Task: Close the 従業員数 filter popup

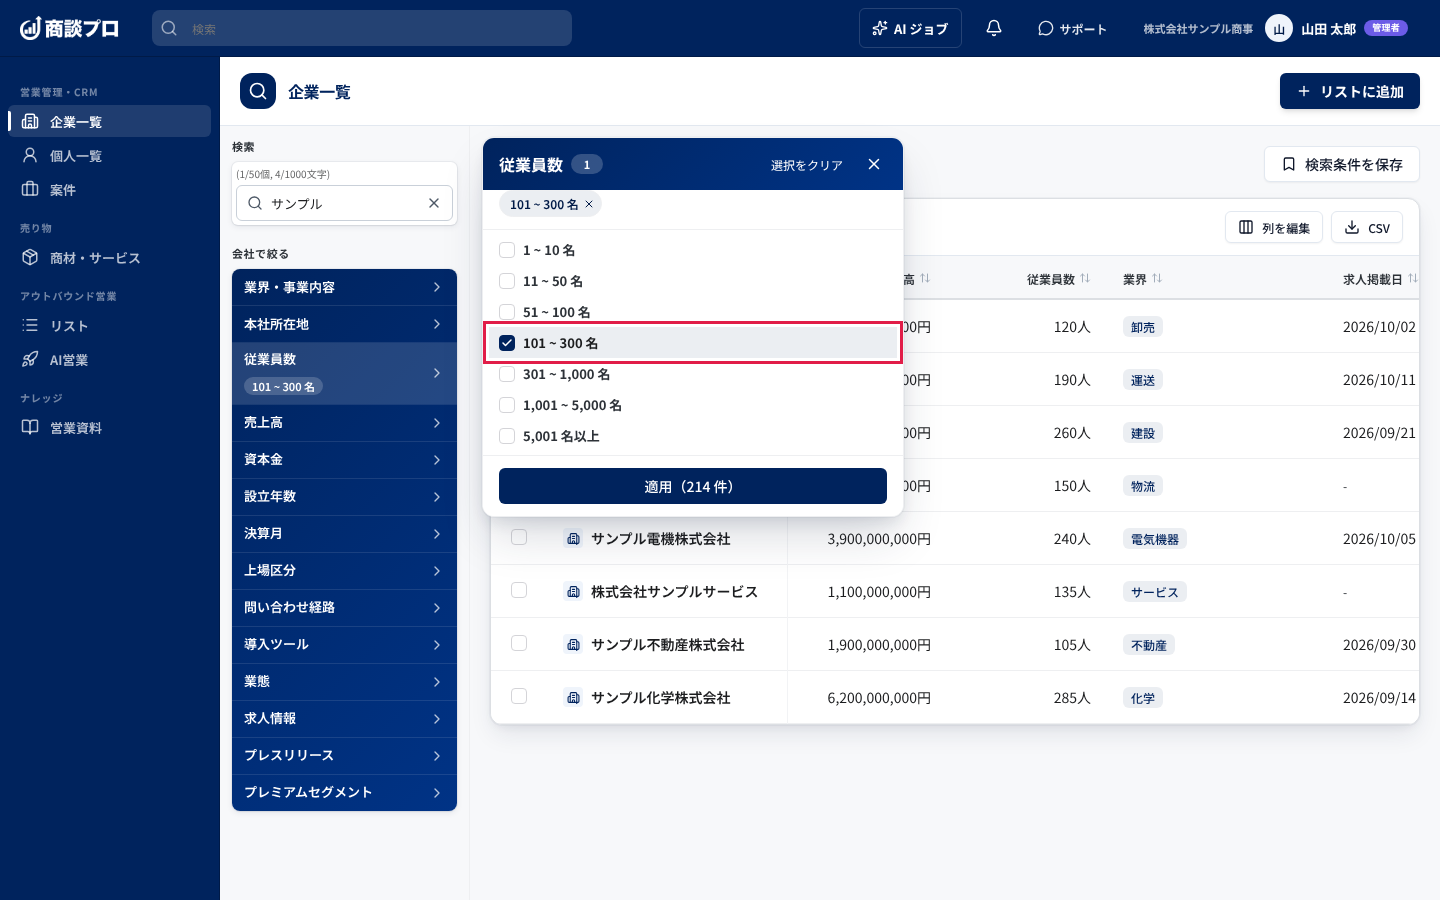Action: point(874,164)
